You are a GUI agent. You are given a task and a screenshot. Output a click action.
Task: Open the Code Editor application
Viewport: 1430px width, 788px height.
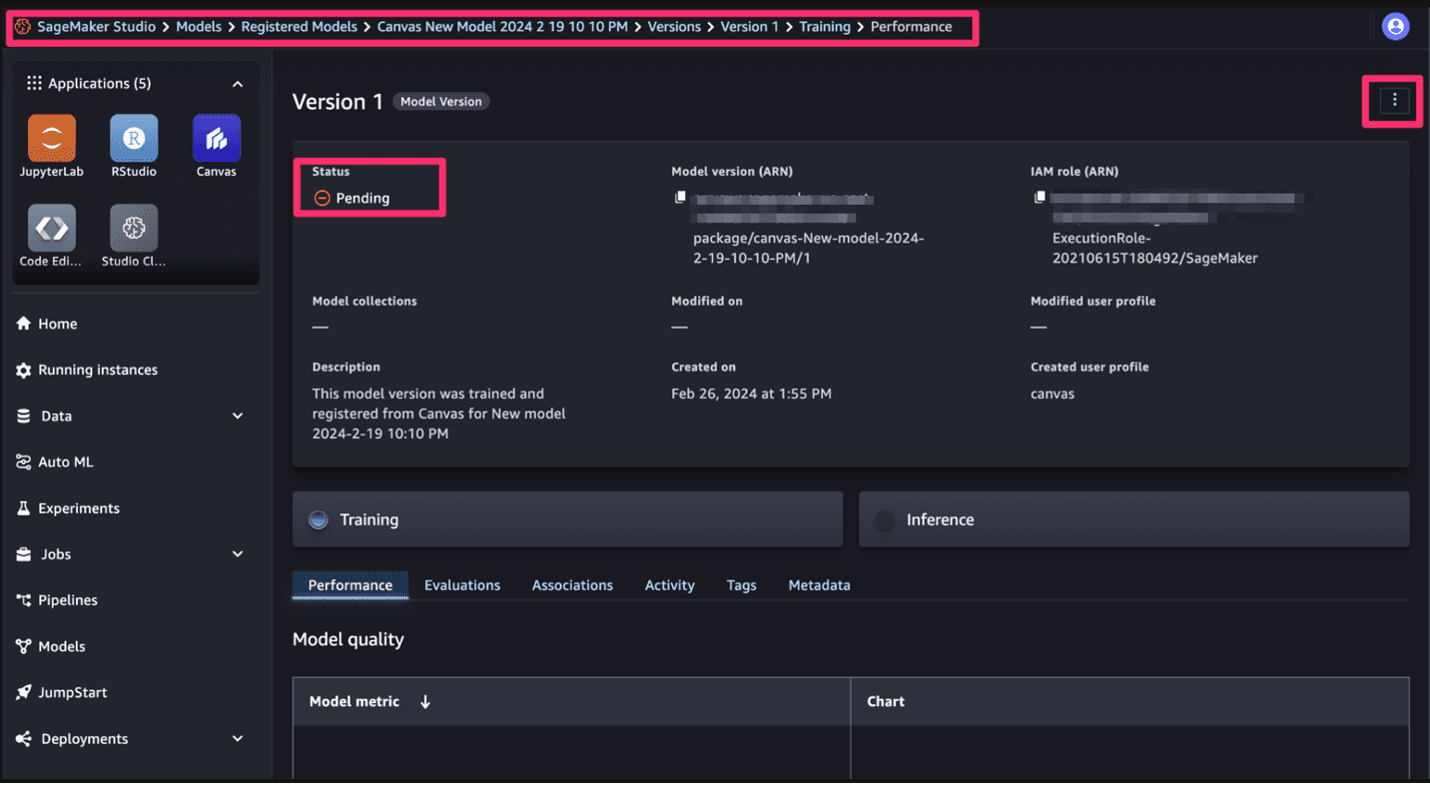(52, 229)
